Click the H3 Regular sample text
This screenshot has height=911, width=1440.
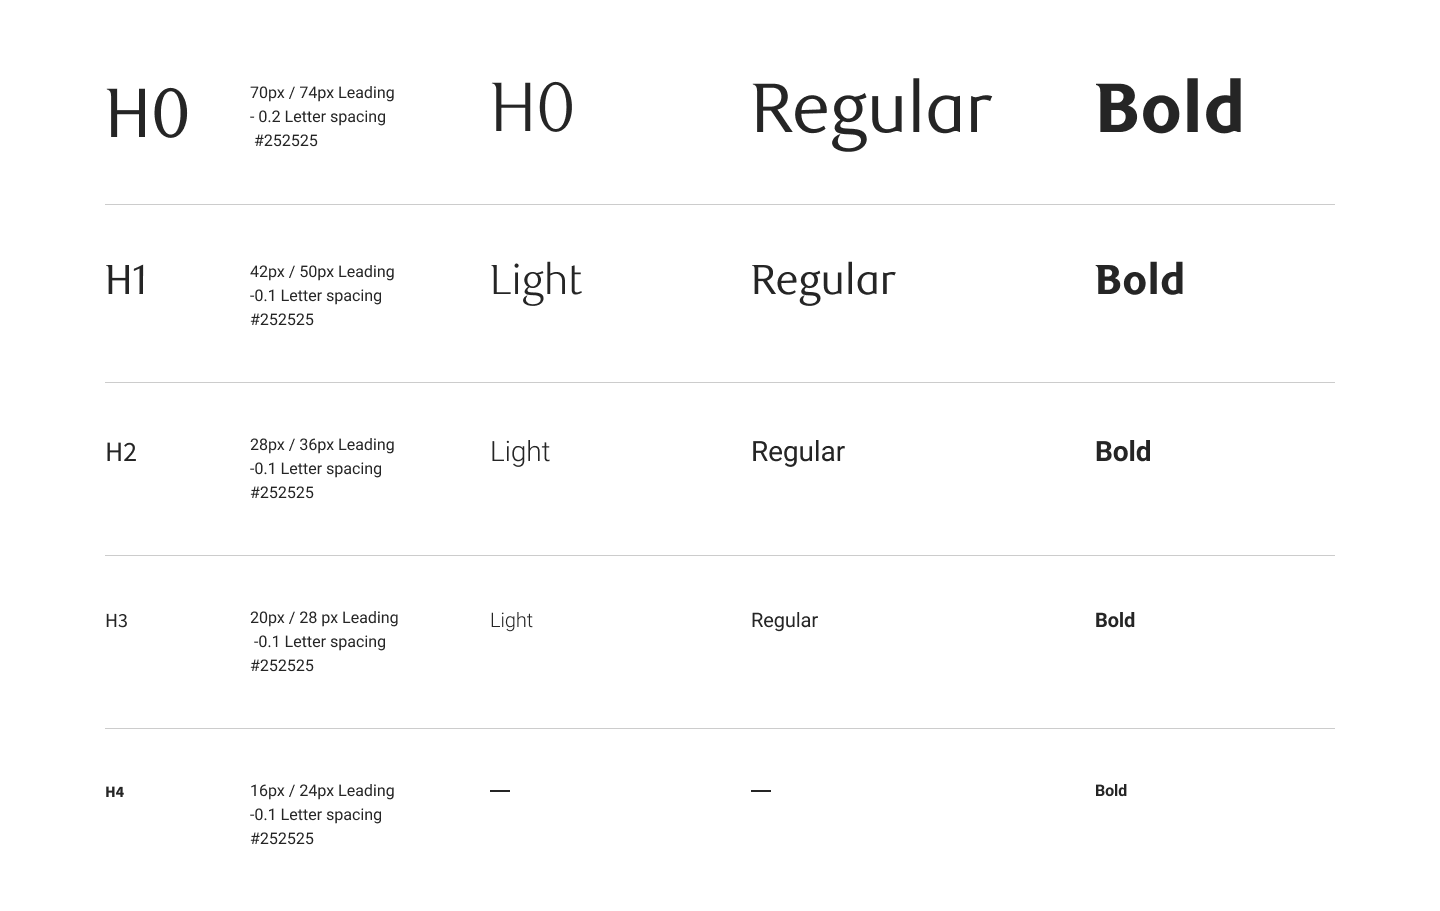[x=784, y=621]
